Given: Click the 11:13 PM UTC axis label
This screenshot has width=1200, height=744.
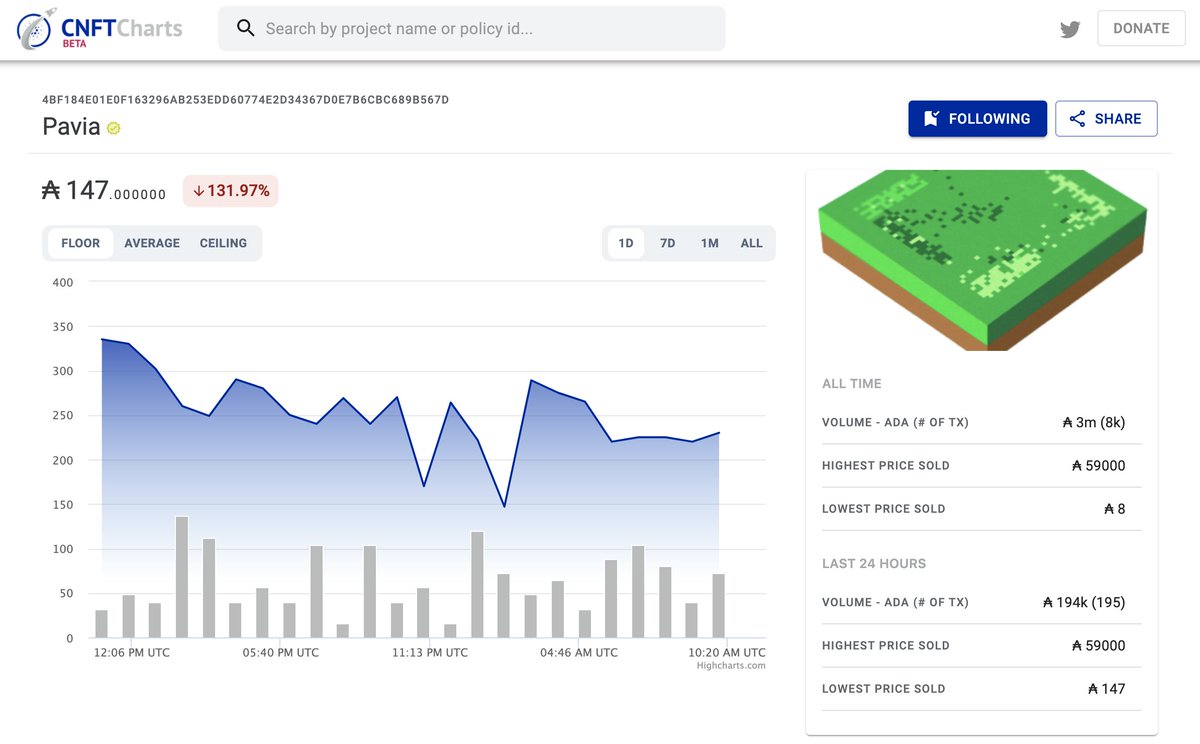Looking at the screenshot, I should (x=430, y=652).
